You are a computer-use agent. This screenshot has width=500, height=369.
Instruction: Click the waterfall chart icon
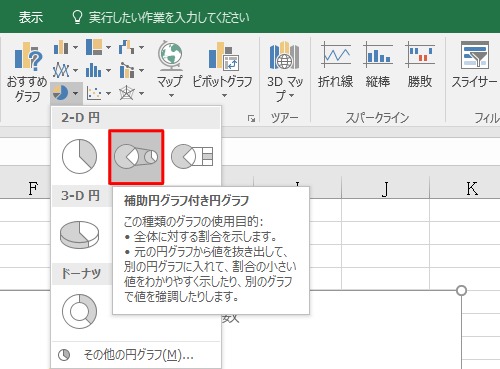[127, 47]
